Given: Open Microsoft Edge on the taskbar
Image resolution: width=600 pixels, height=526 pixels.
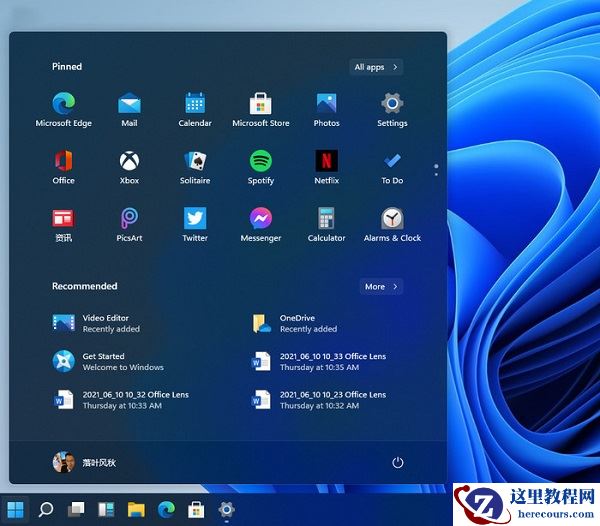Looking at the screenshot, I should pyautogui.click(x=166, y=510).
